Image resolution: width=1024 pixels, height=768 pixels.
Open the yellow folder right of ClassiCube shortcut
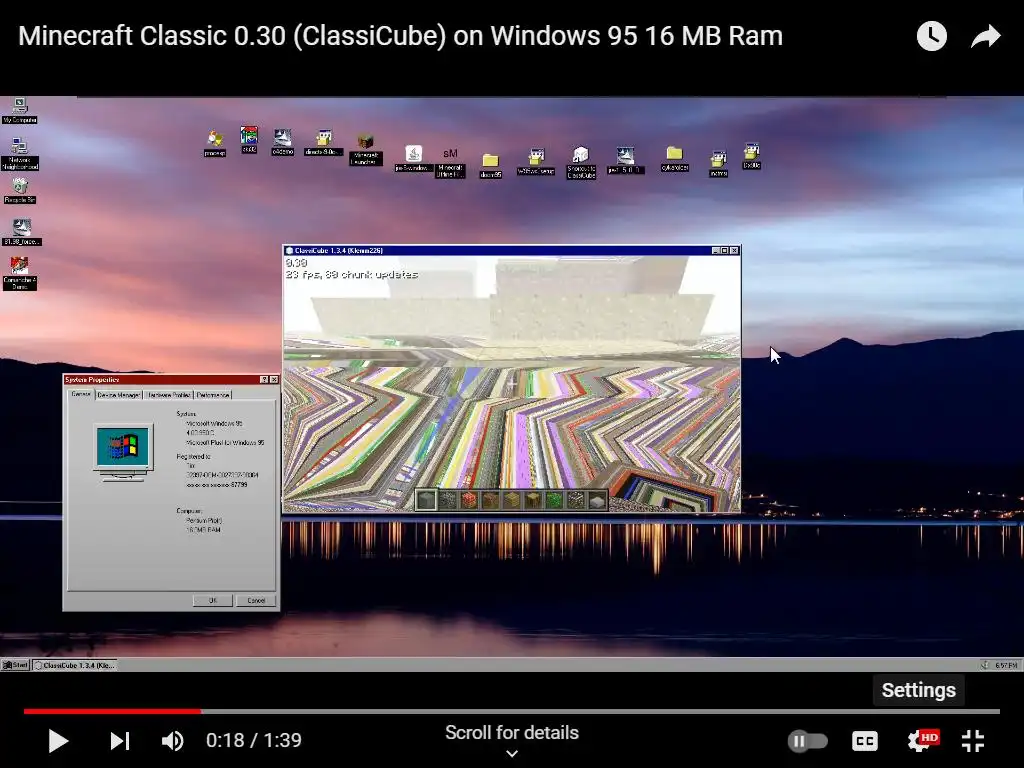pos(675,159)
